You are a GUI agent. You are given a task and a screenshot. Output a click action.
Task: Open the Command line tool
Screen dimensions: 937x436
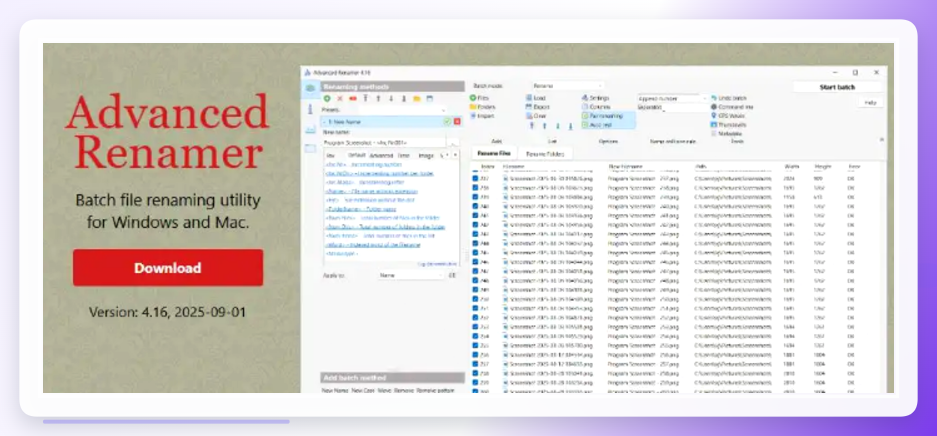732,107
